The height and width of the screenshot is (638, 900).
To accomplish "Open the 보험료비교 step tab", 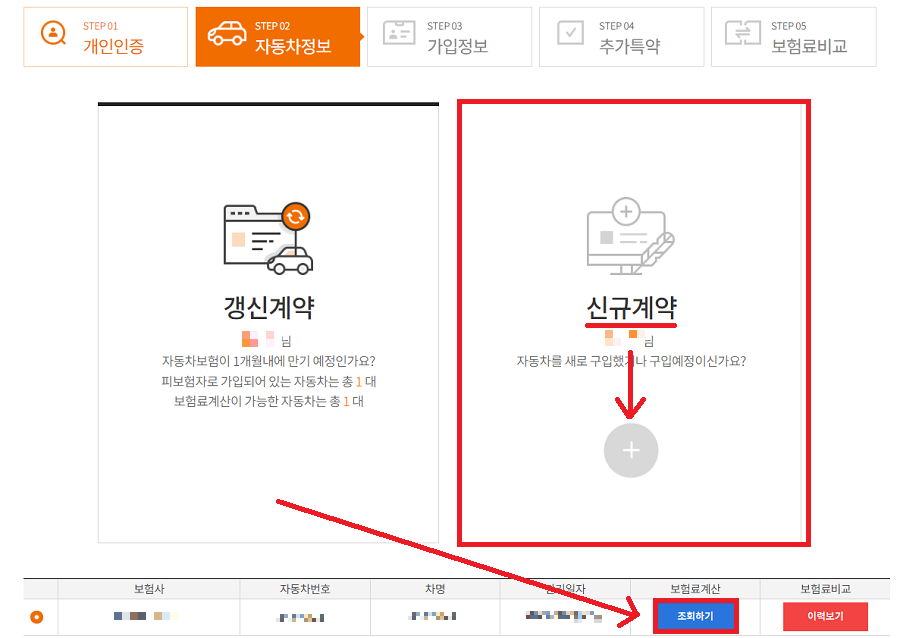I will click(x=794, y=37).
